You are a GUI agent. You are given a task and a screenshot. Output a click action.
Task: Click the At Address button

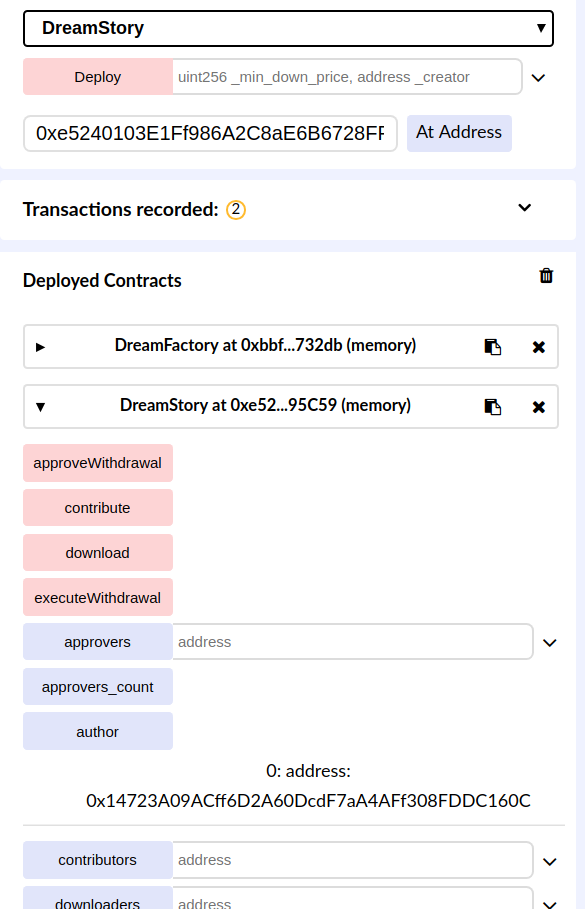point(459,133)
